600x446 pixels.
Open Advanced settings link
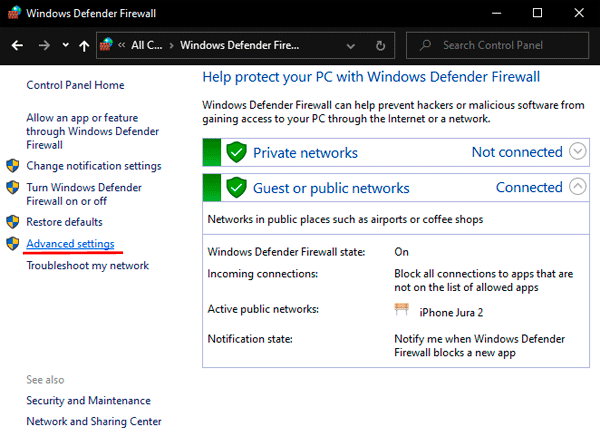[70, 244]
